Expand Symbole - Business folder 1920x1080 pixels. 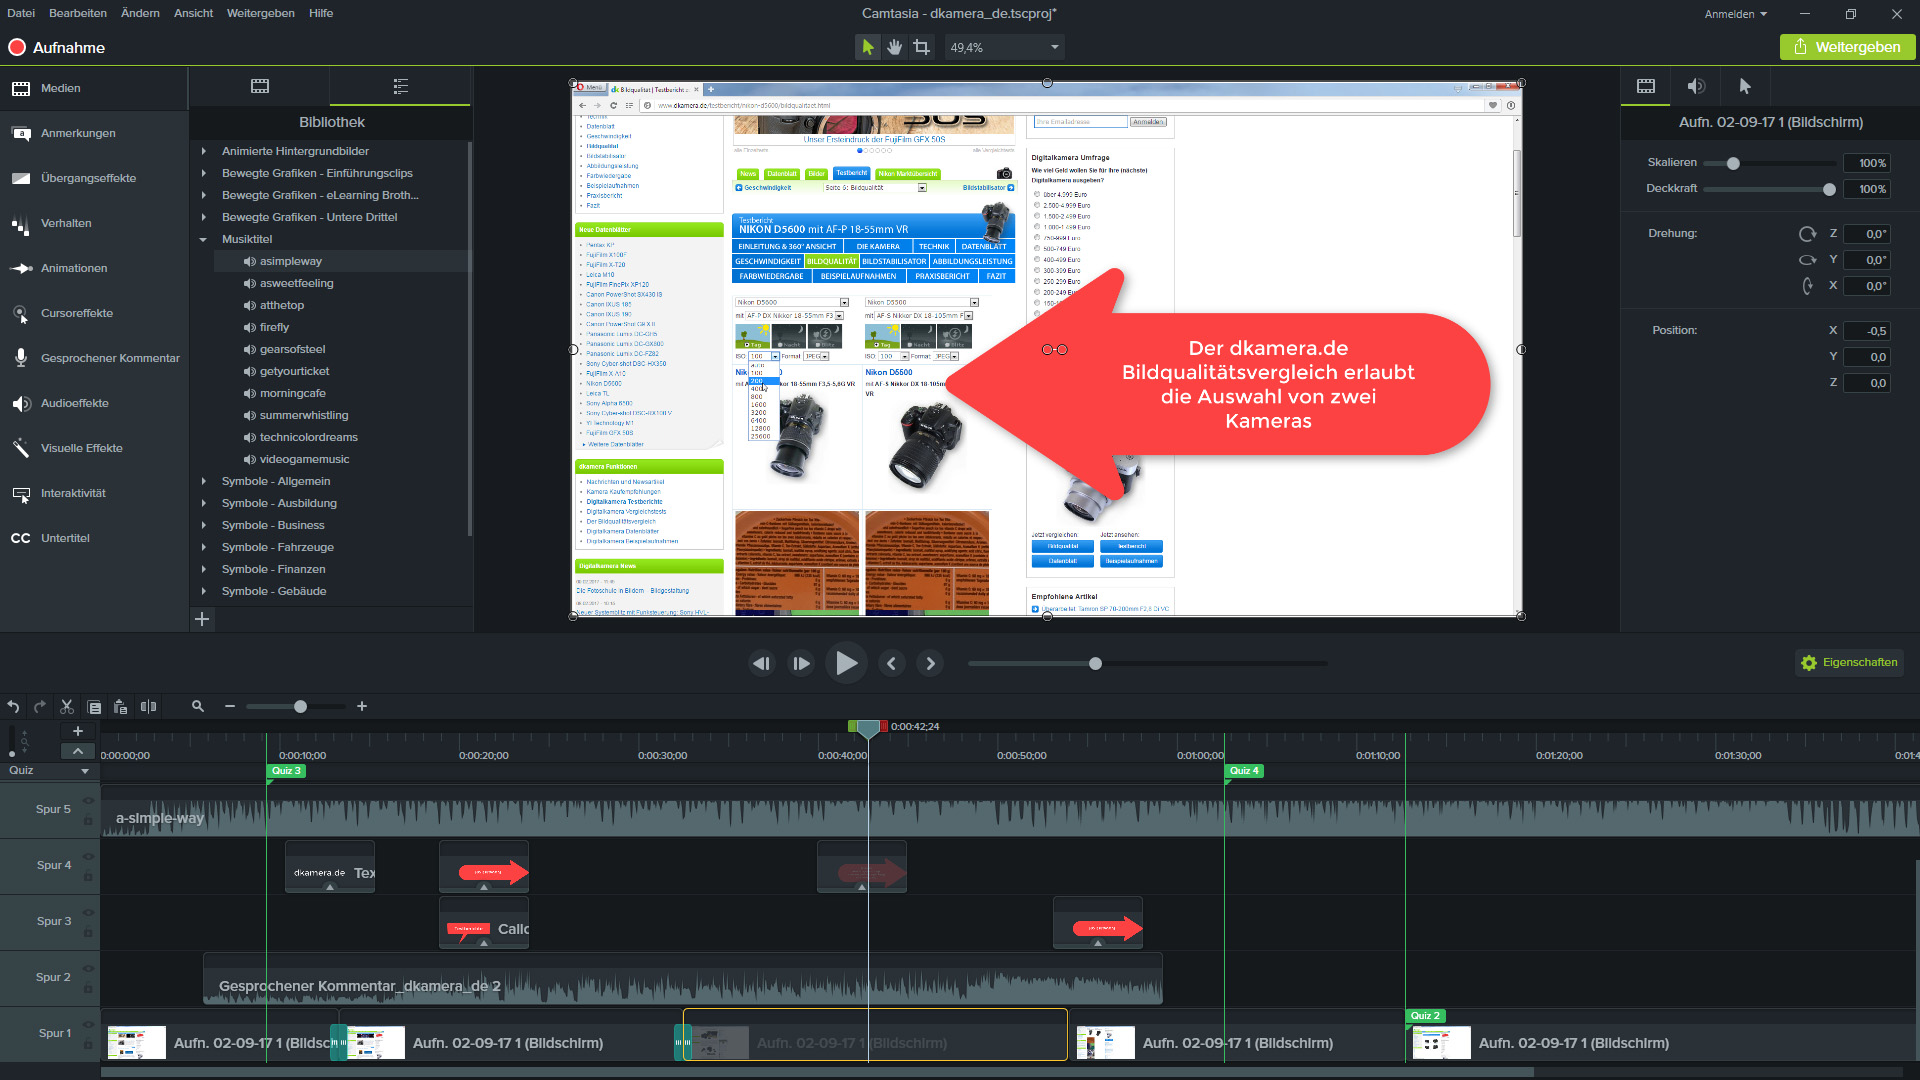click(x=204, y=526)
